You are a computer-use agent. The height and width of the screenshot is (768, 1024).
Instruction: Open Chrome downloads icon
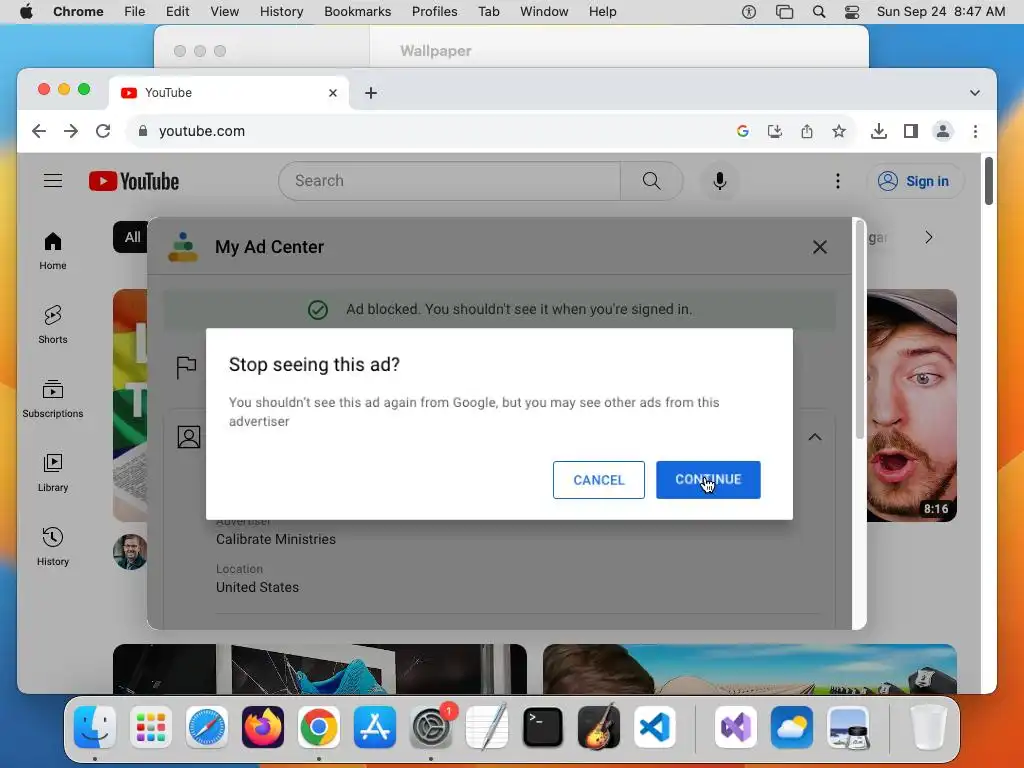(879, 131)
